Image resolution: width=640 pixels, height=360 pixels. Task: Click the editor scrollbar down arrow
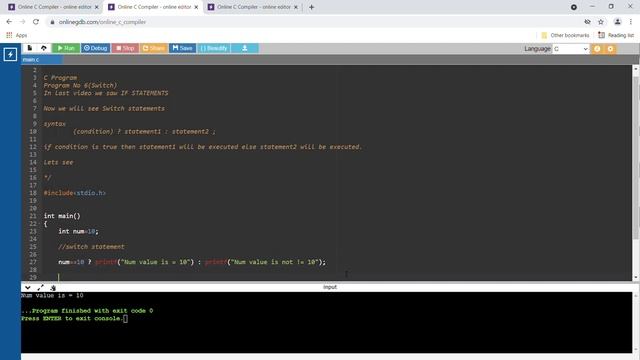(636, 277)
